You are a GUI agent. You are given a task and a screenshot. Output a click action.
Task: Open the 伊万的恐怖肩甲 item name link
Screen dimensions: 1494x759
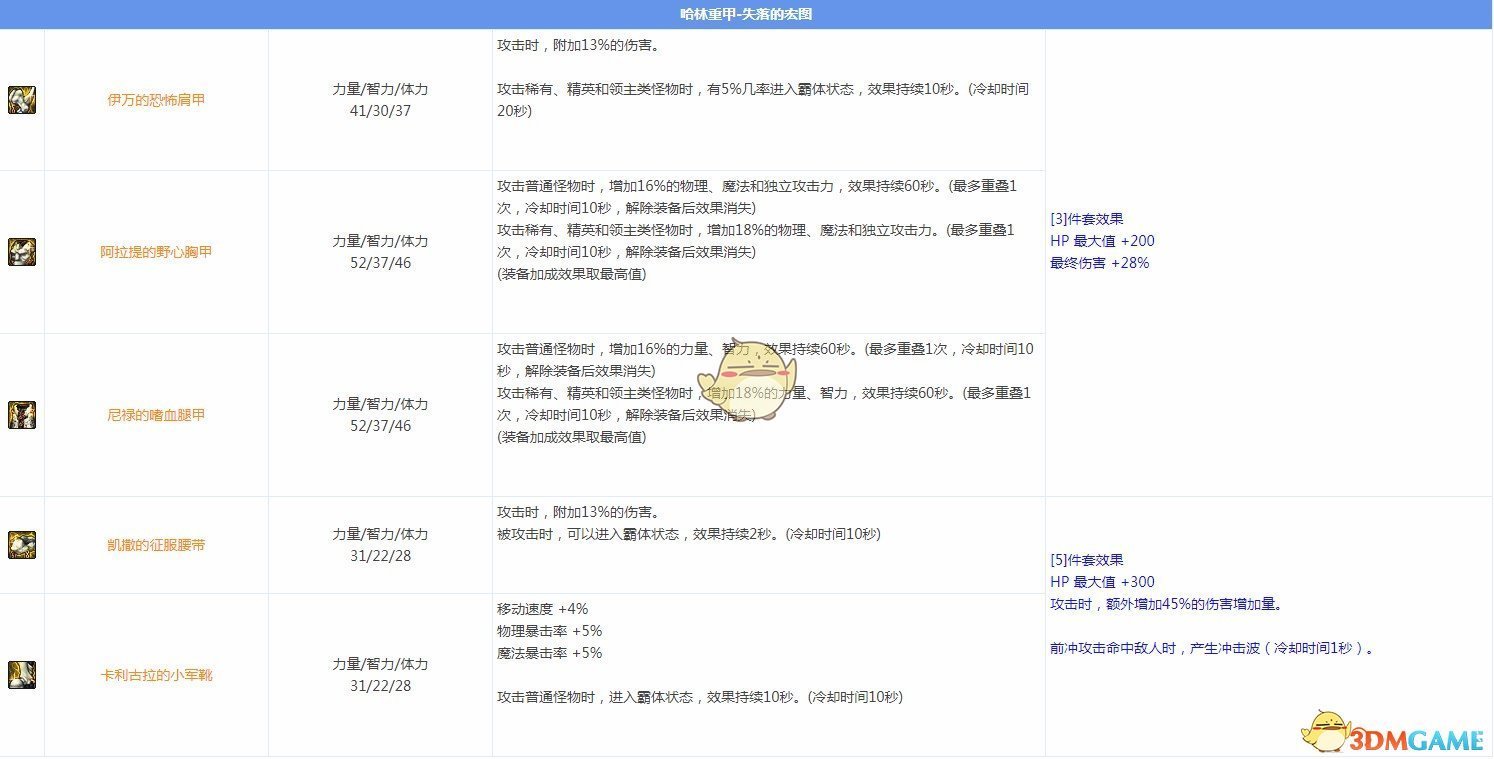[x=156, y=100]
